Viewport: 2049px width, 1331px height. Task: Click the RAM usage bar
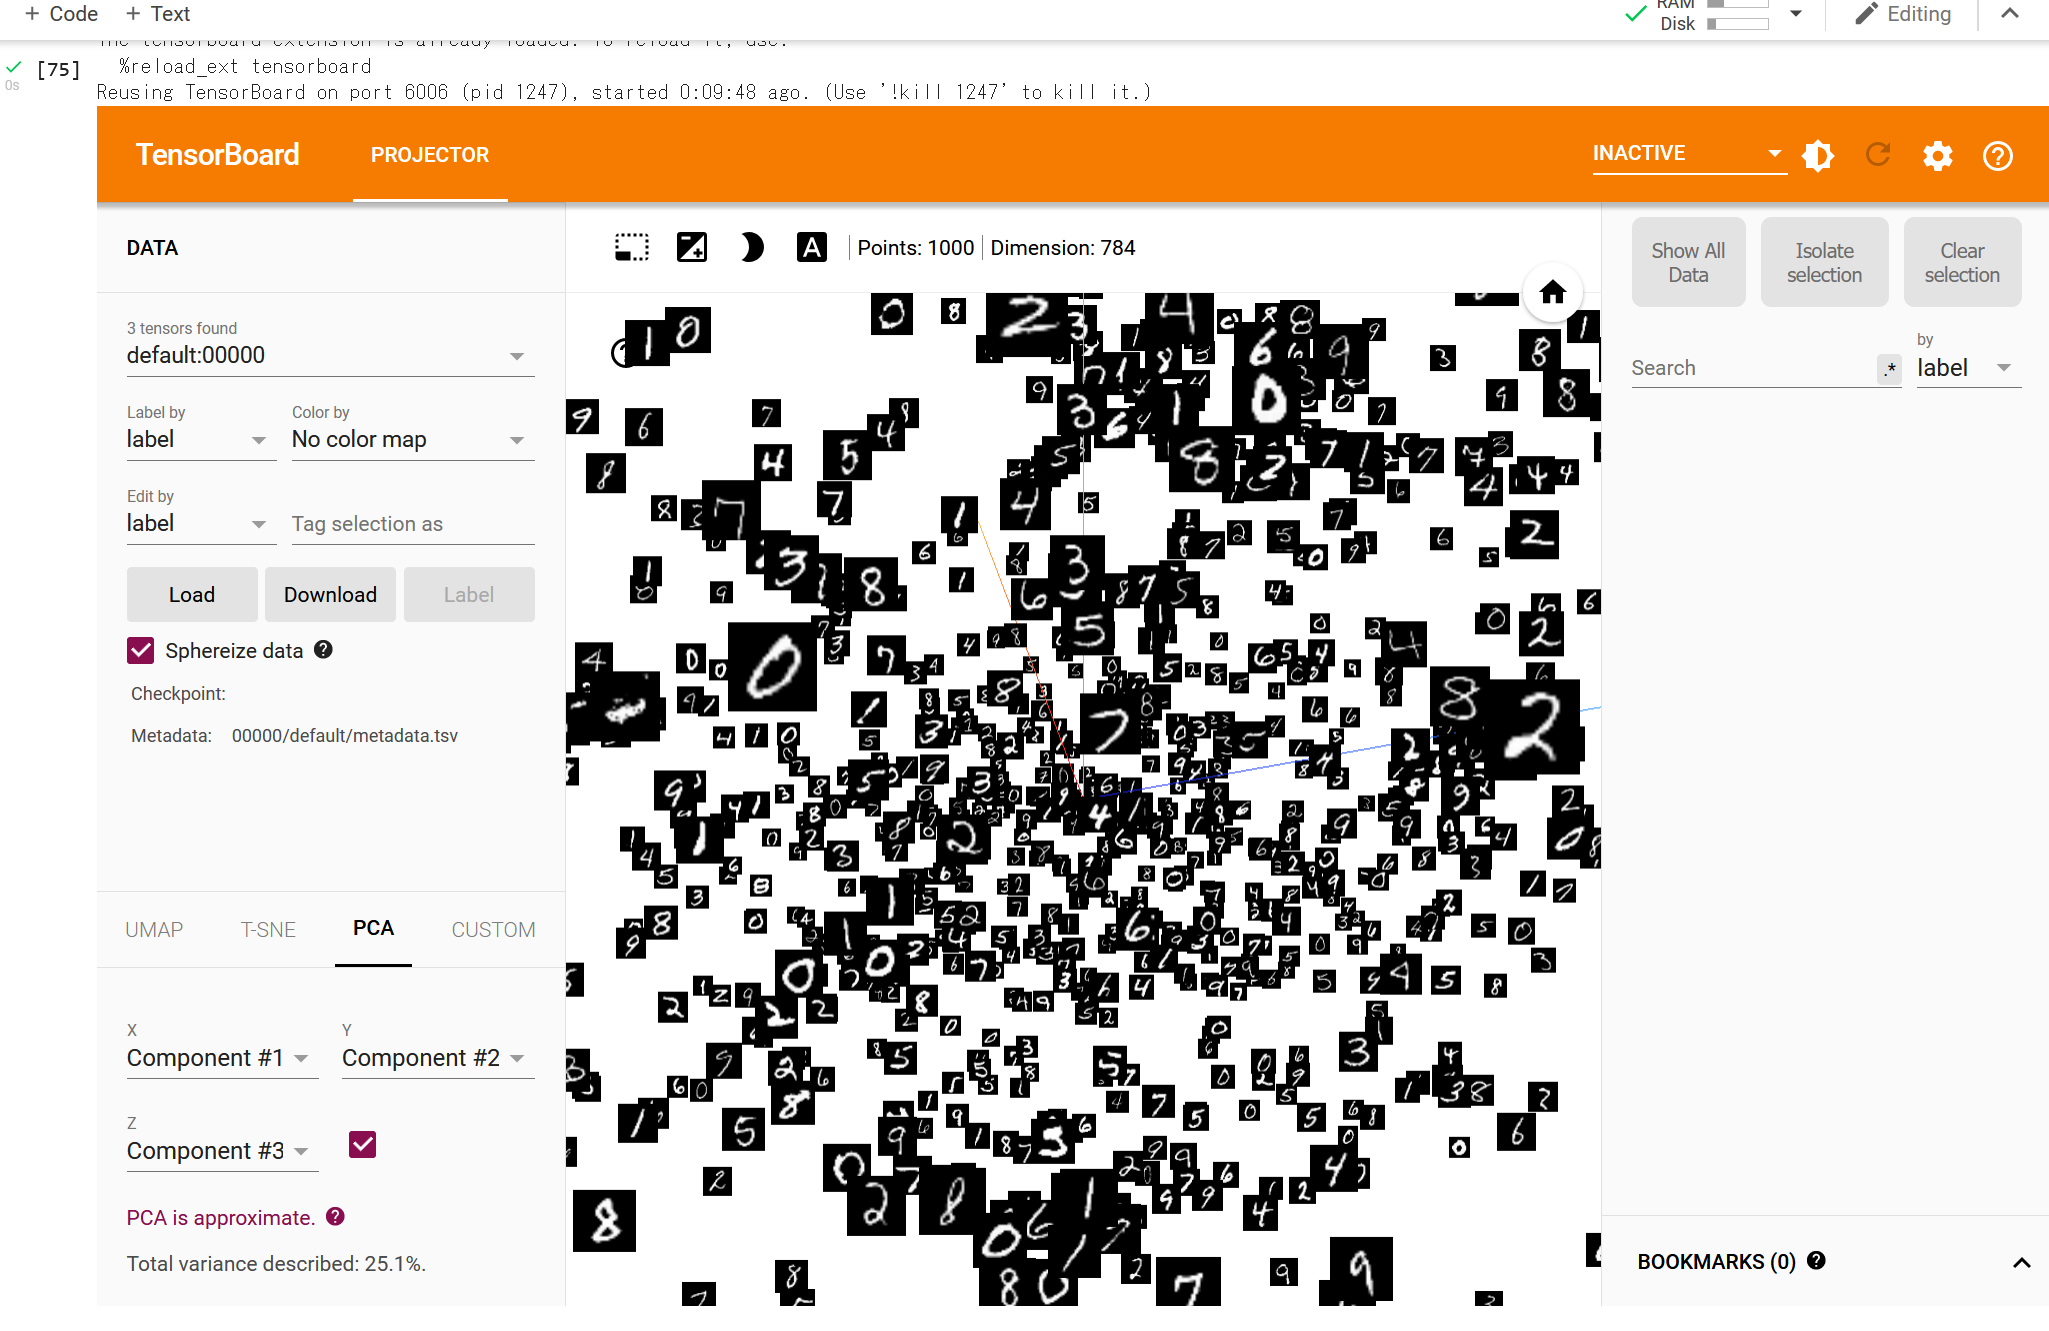tap(1738, 4)
